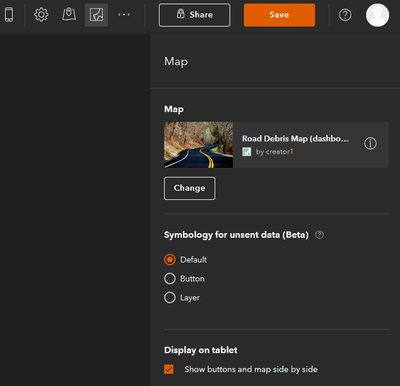Toggle Show buttons and map side by side
Image resolution: width=400 pixels, height=386 pixels.
169,369
